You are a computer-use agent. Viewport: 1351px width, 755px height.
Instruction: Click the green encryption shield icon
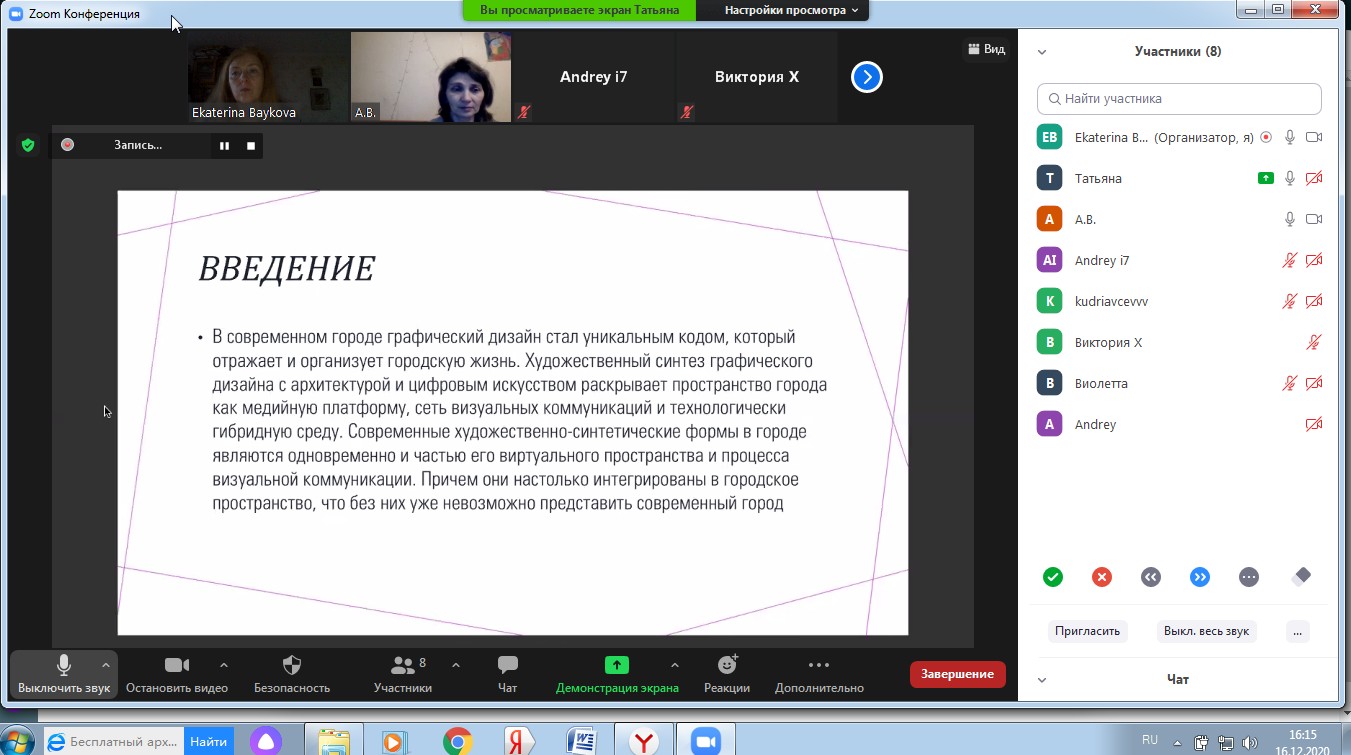[28, 145]
